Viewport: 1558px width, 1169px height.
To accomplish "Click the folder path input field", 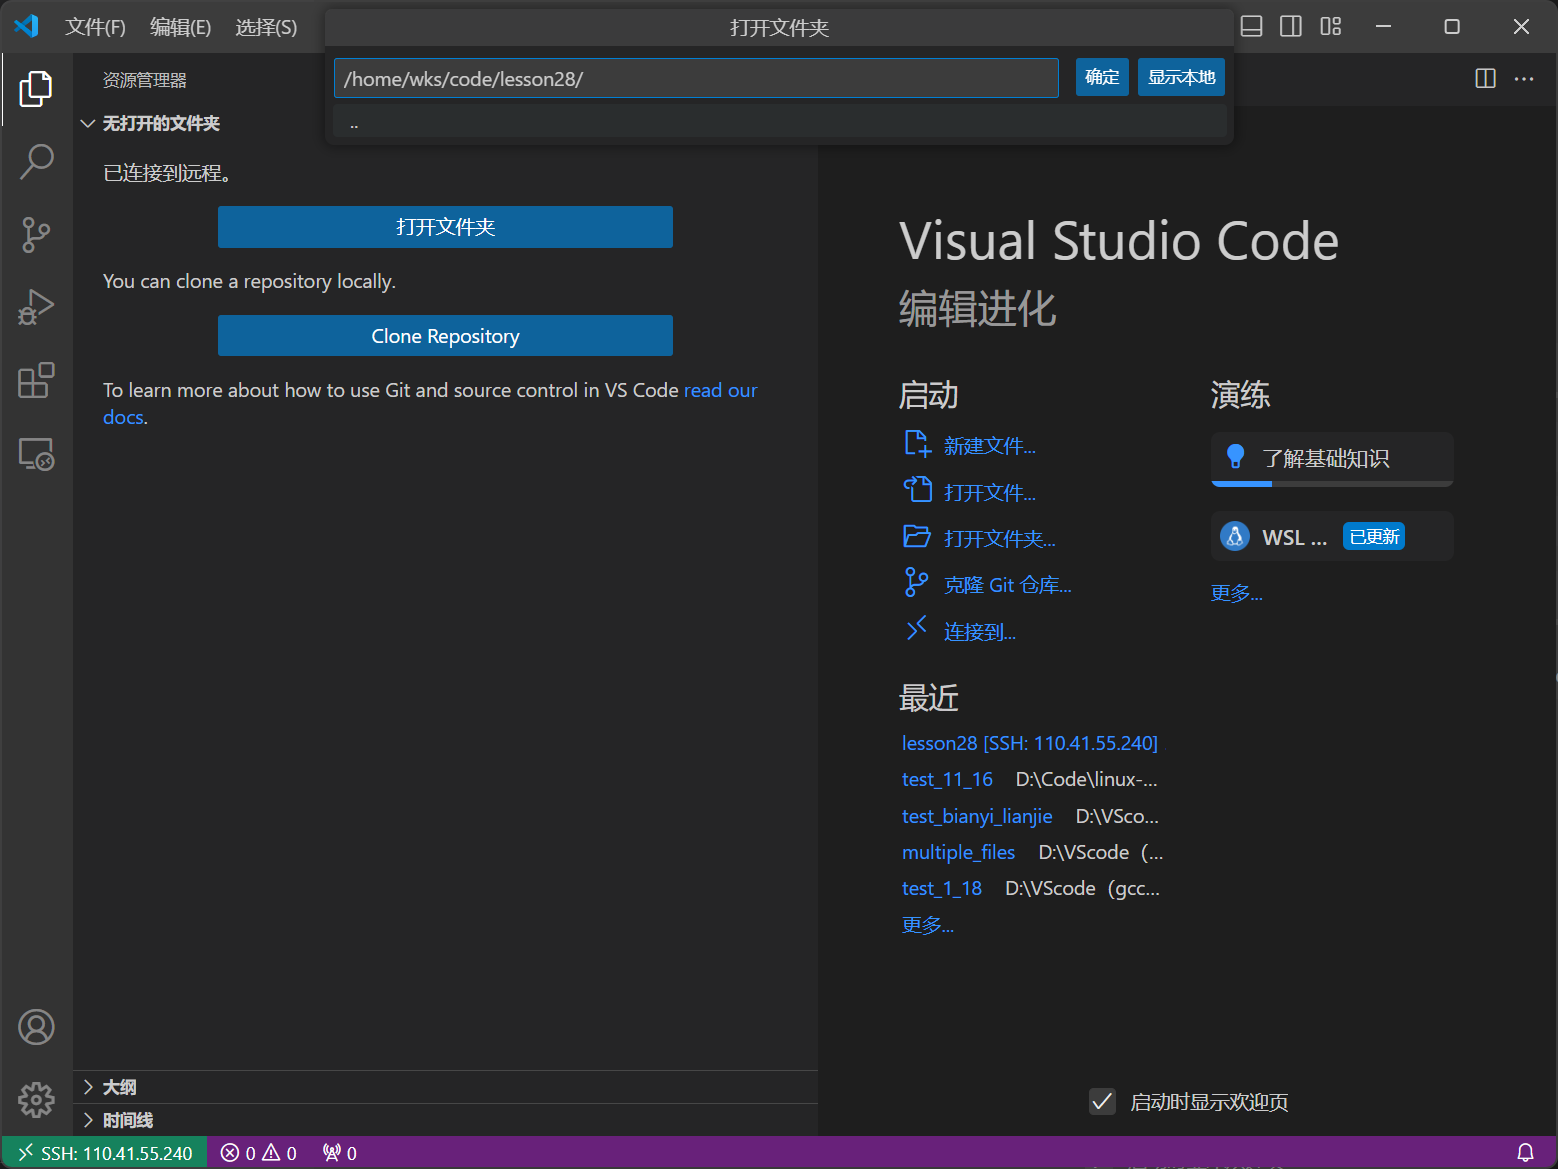I will [x=696, y=77].
